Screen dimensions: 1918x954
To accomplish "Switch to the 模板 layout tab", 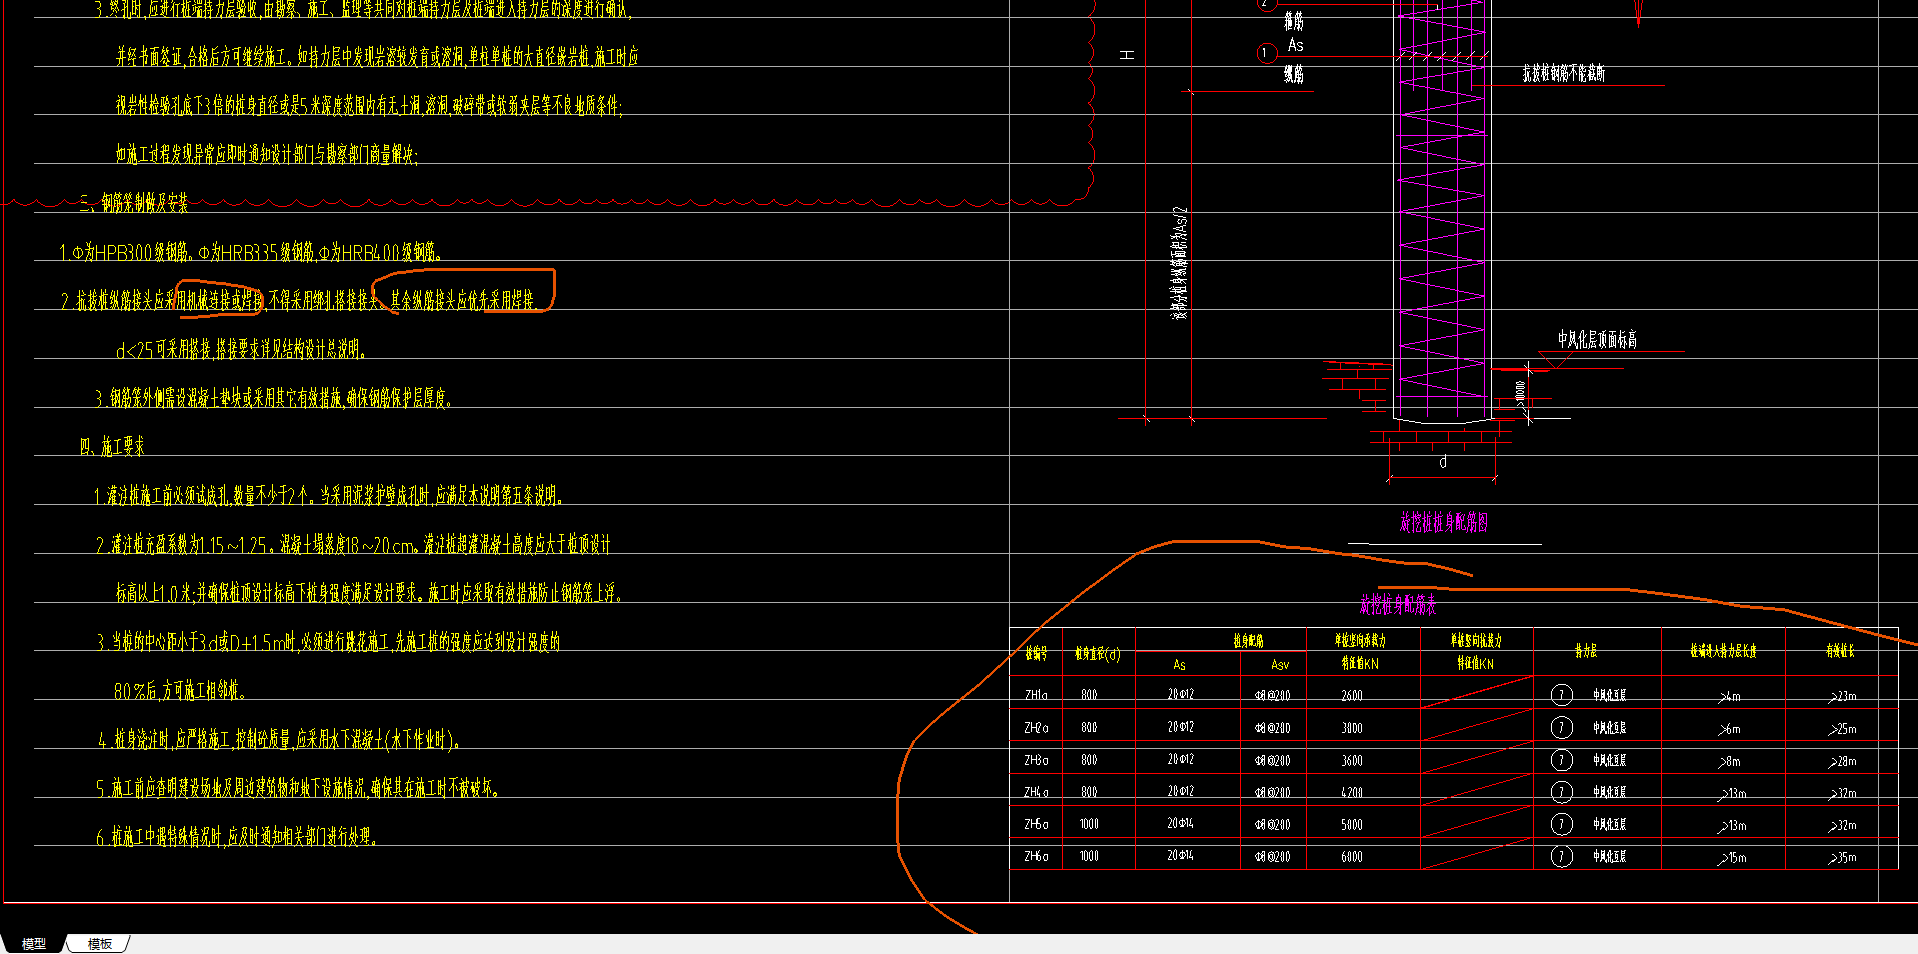I will [x=100, y=943].
